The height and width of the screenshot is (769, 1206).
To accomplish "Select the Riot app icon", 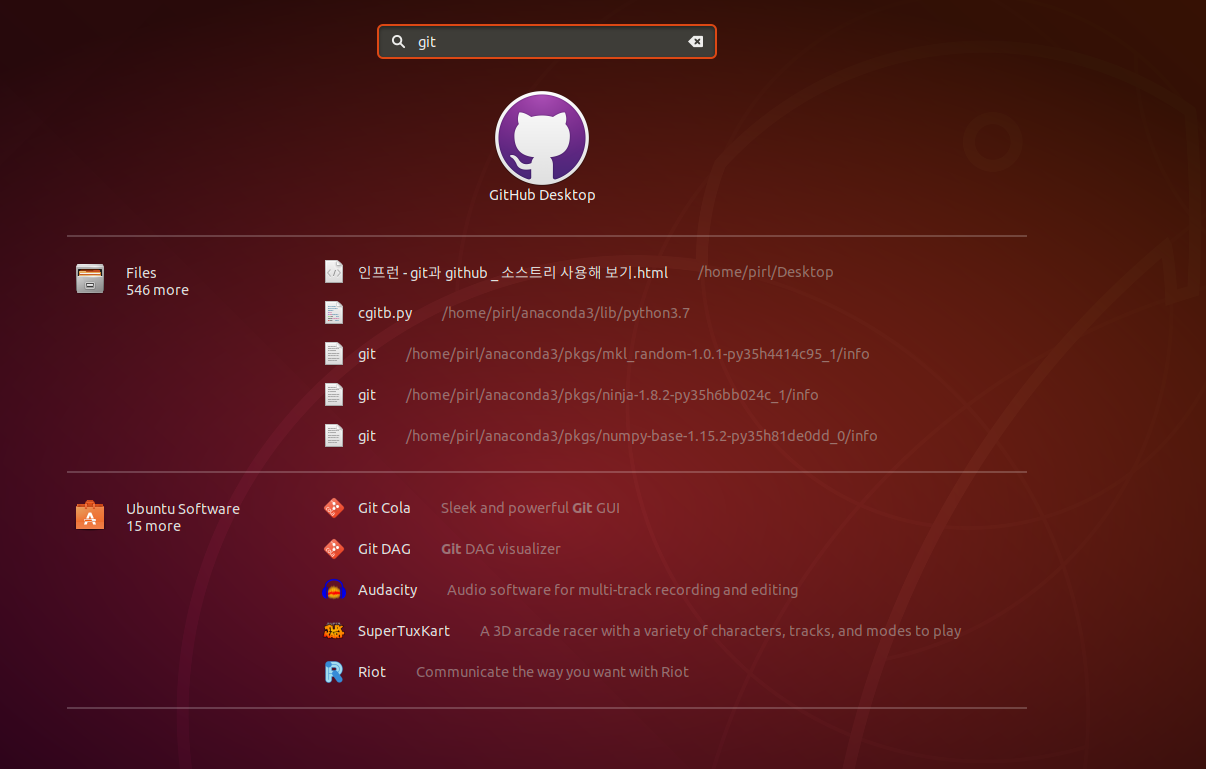I will (334, 672).
